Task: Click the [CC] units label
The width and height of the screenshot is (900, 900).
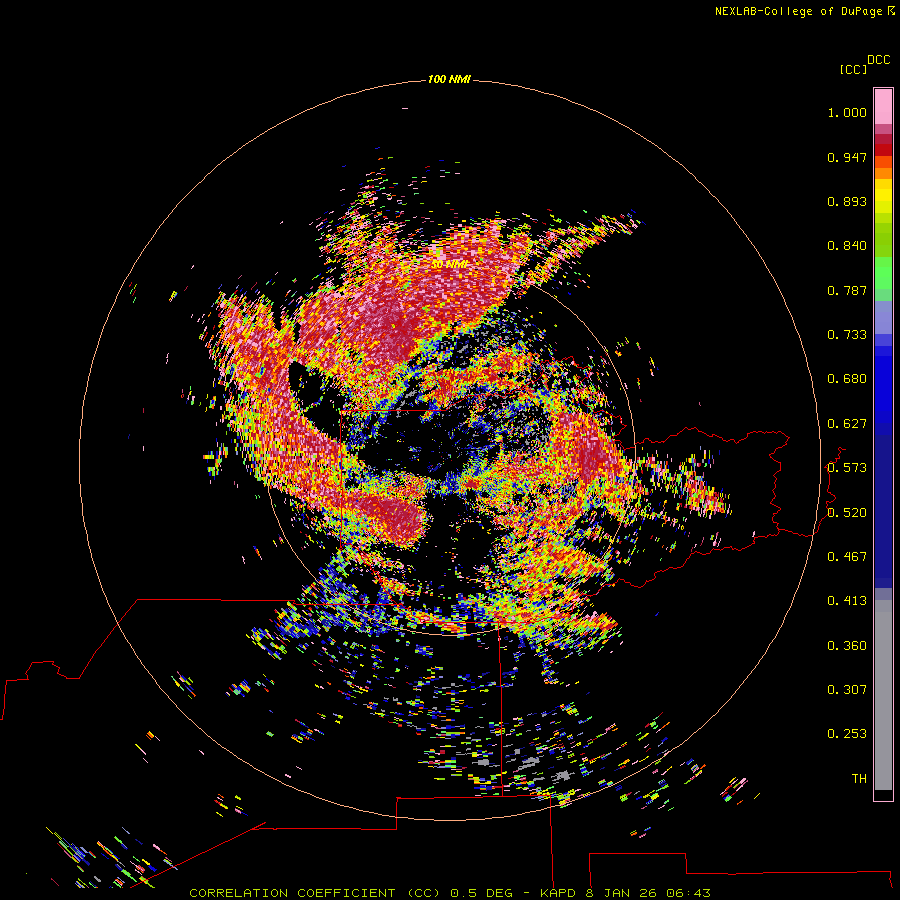Action: 853,69
